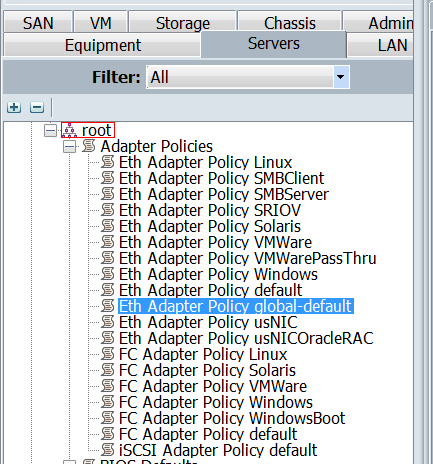
Task: Select the Servers tab
Action: point(274,44)
